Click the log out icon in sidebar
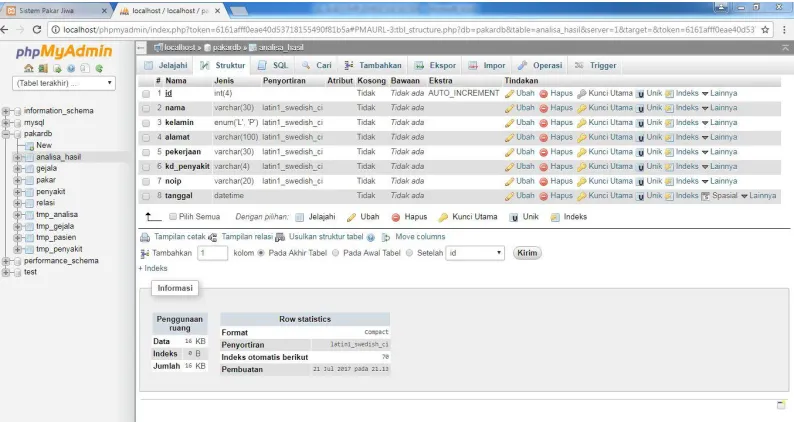Image resolution: width=794 pixels, height=422 pixels. 43,68
